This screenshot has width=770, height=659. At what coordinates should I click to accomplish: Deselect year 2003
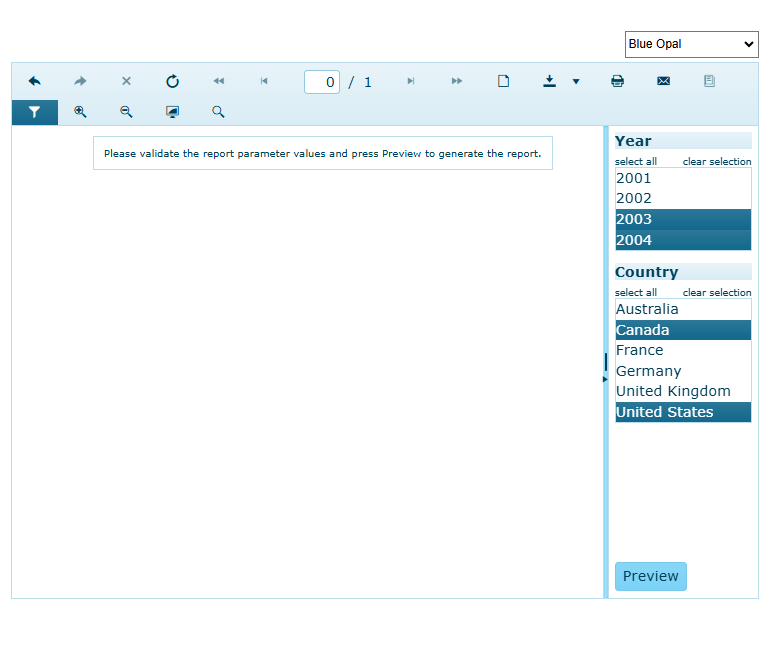683,219
